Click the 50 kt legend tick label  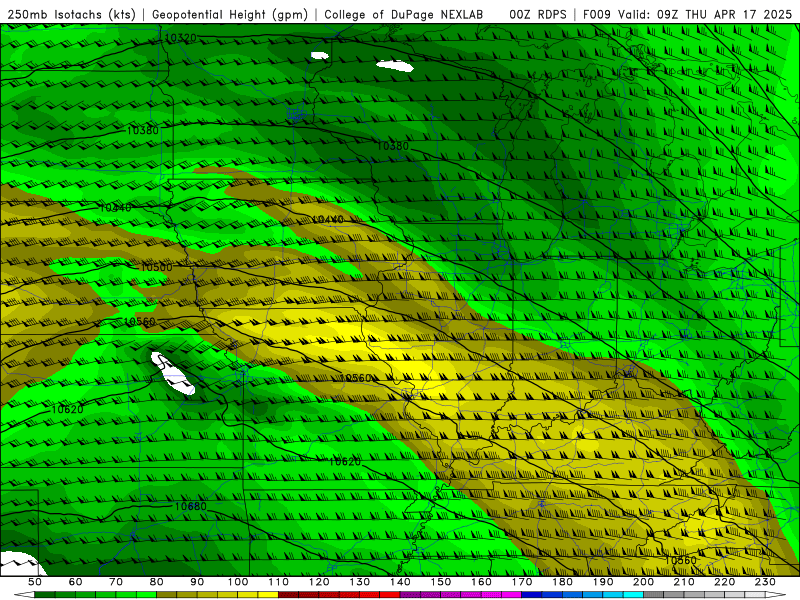(x=35, y=582)
